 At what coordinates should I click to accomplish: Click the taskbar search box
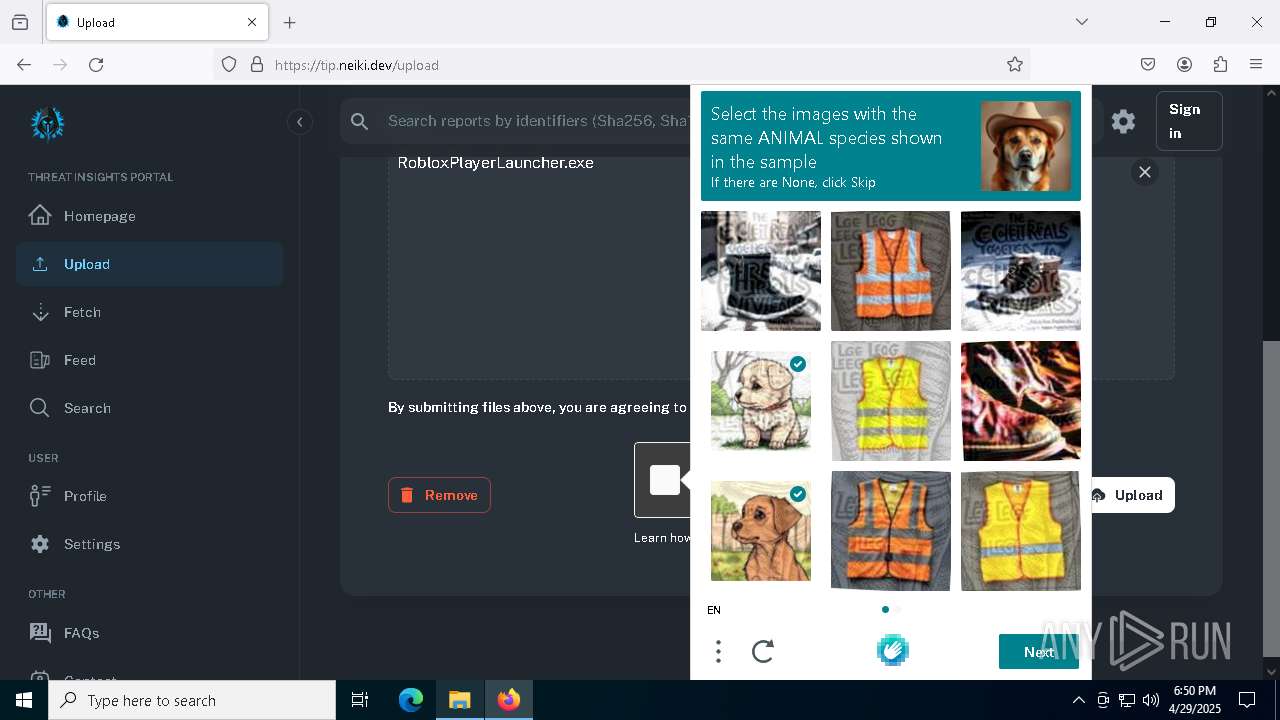192,700
